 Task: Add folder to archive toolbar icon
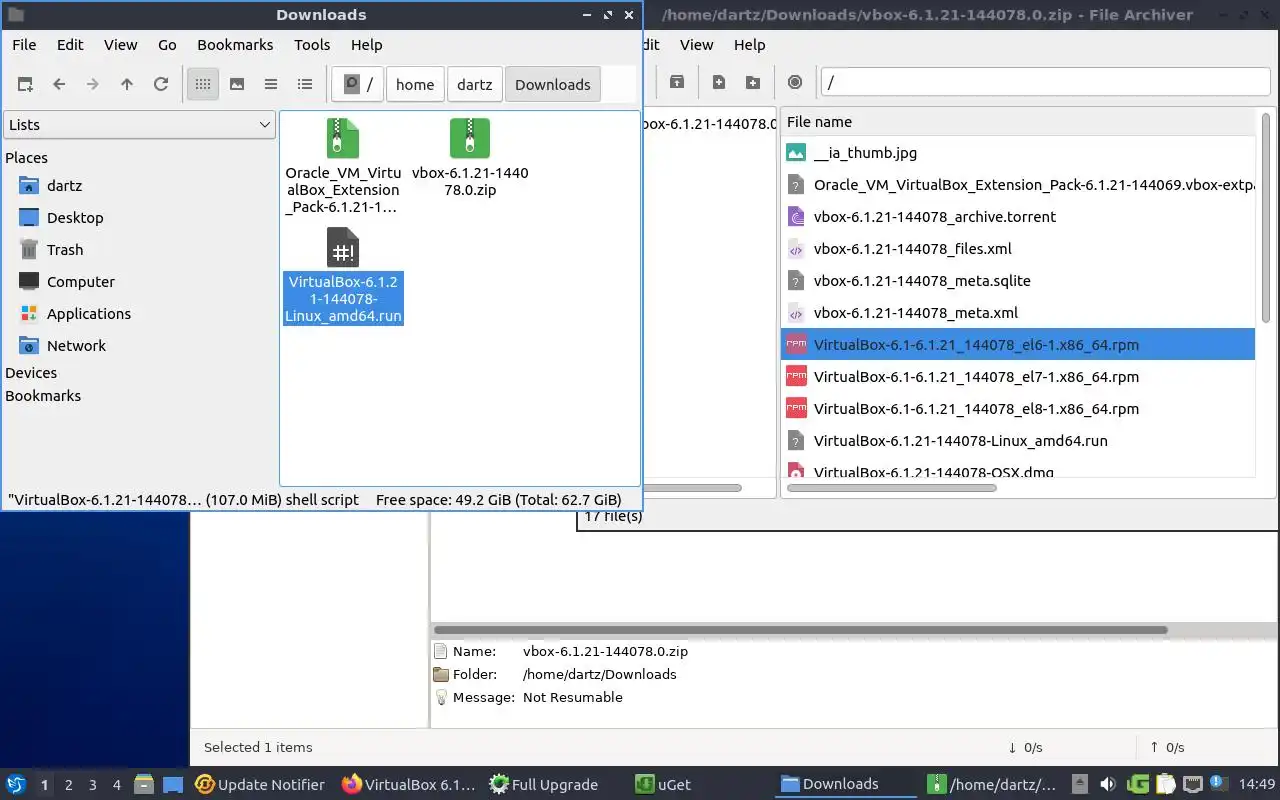753,82
